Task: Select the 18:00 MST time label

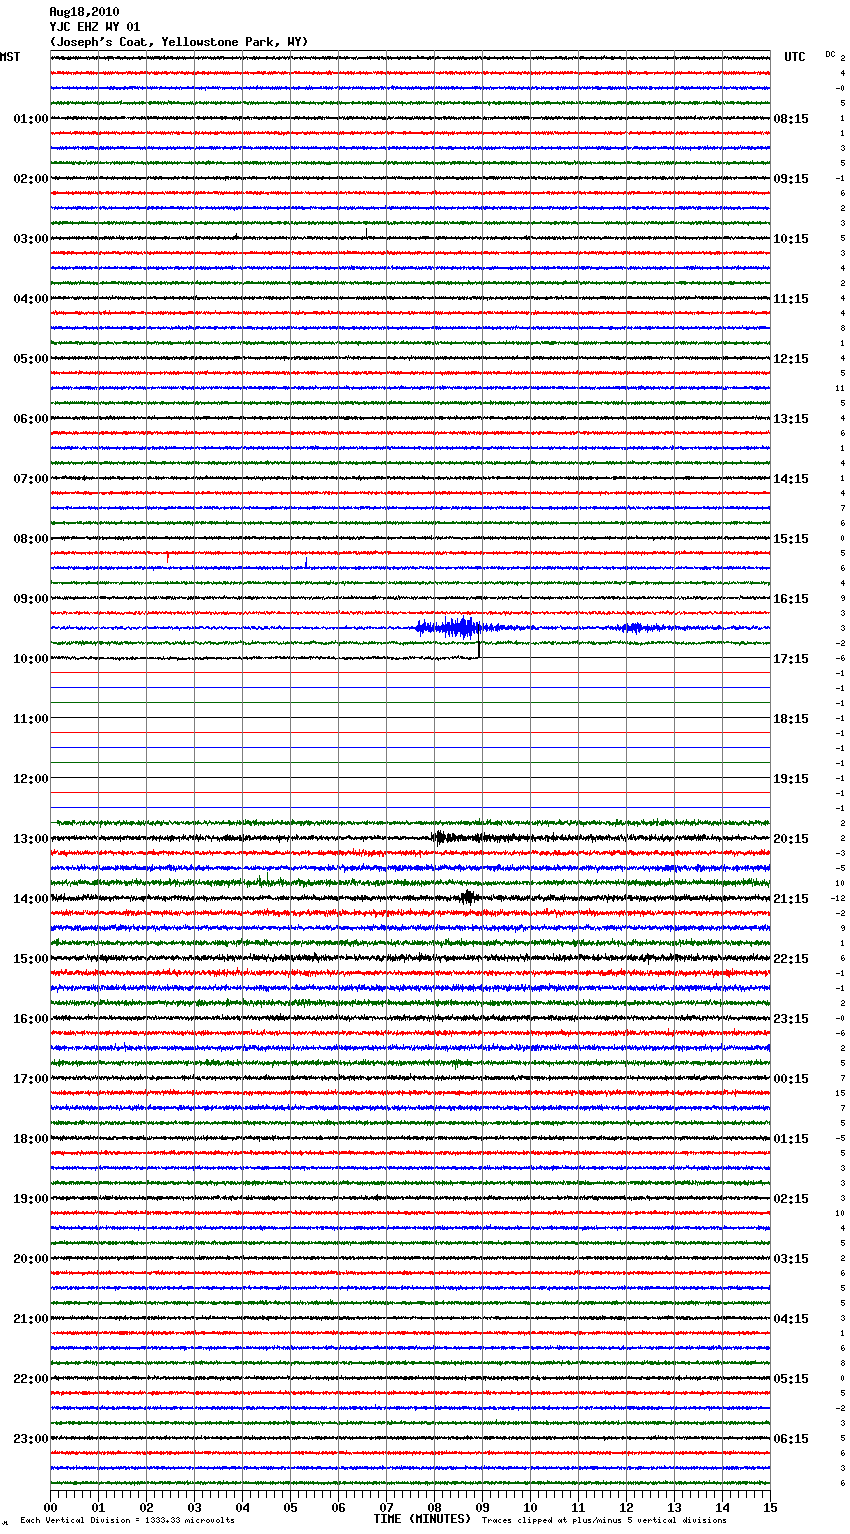Action: point(31,1139)
